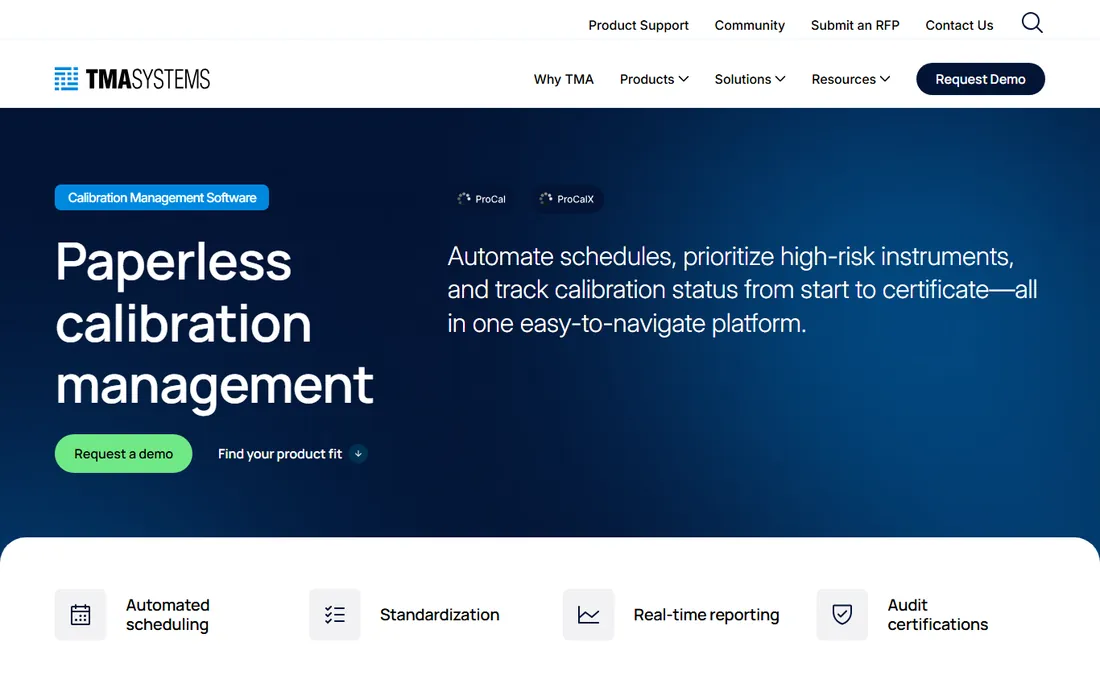Expand the Solutions dropdown menu
Image resolution: width=1100 pixels, height=688 pixels.
(x=750, y=79)
